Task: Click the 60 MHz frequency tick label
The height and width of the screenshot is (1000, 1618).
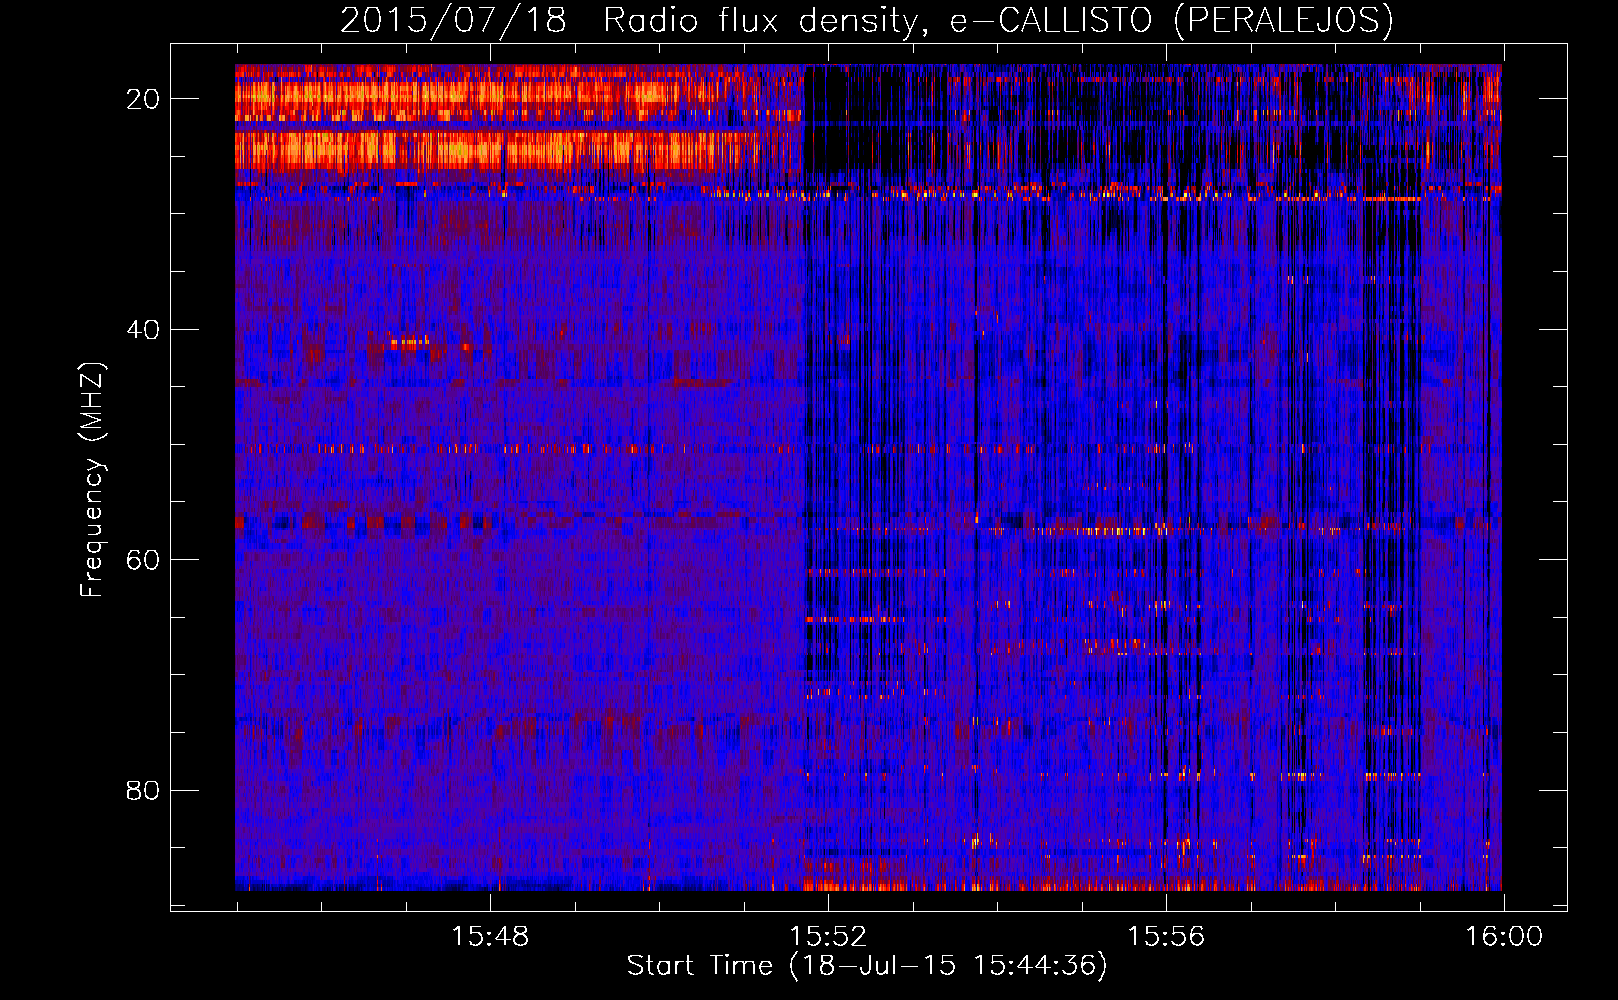Action: (x=143, y=560)
